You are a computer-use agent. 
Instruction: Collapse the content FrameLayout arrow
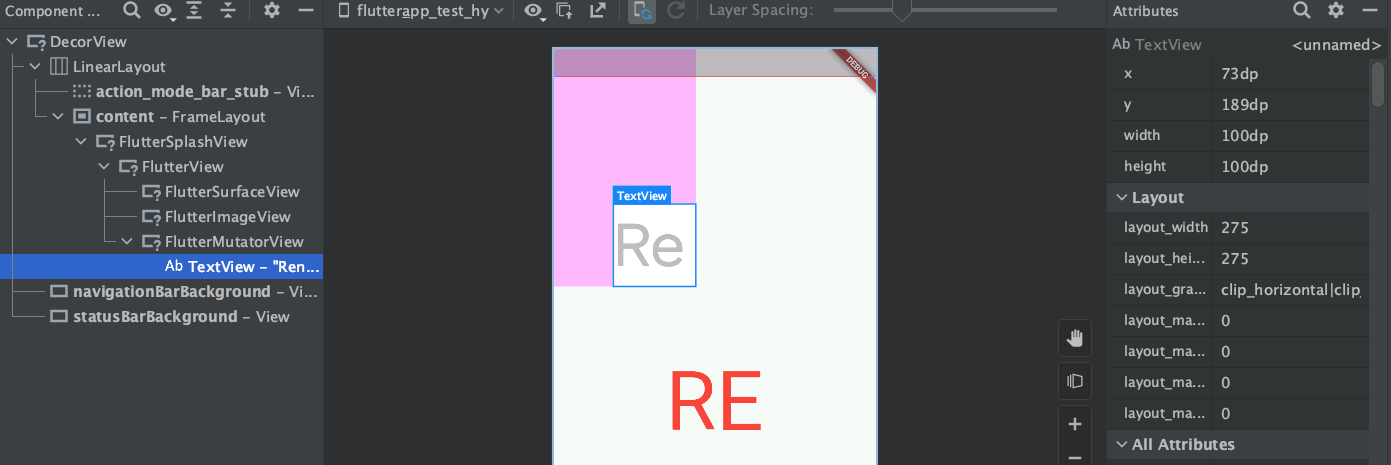point(58,117)
